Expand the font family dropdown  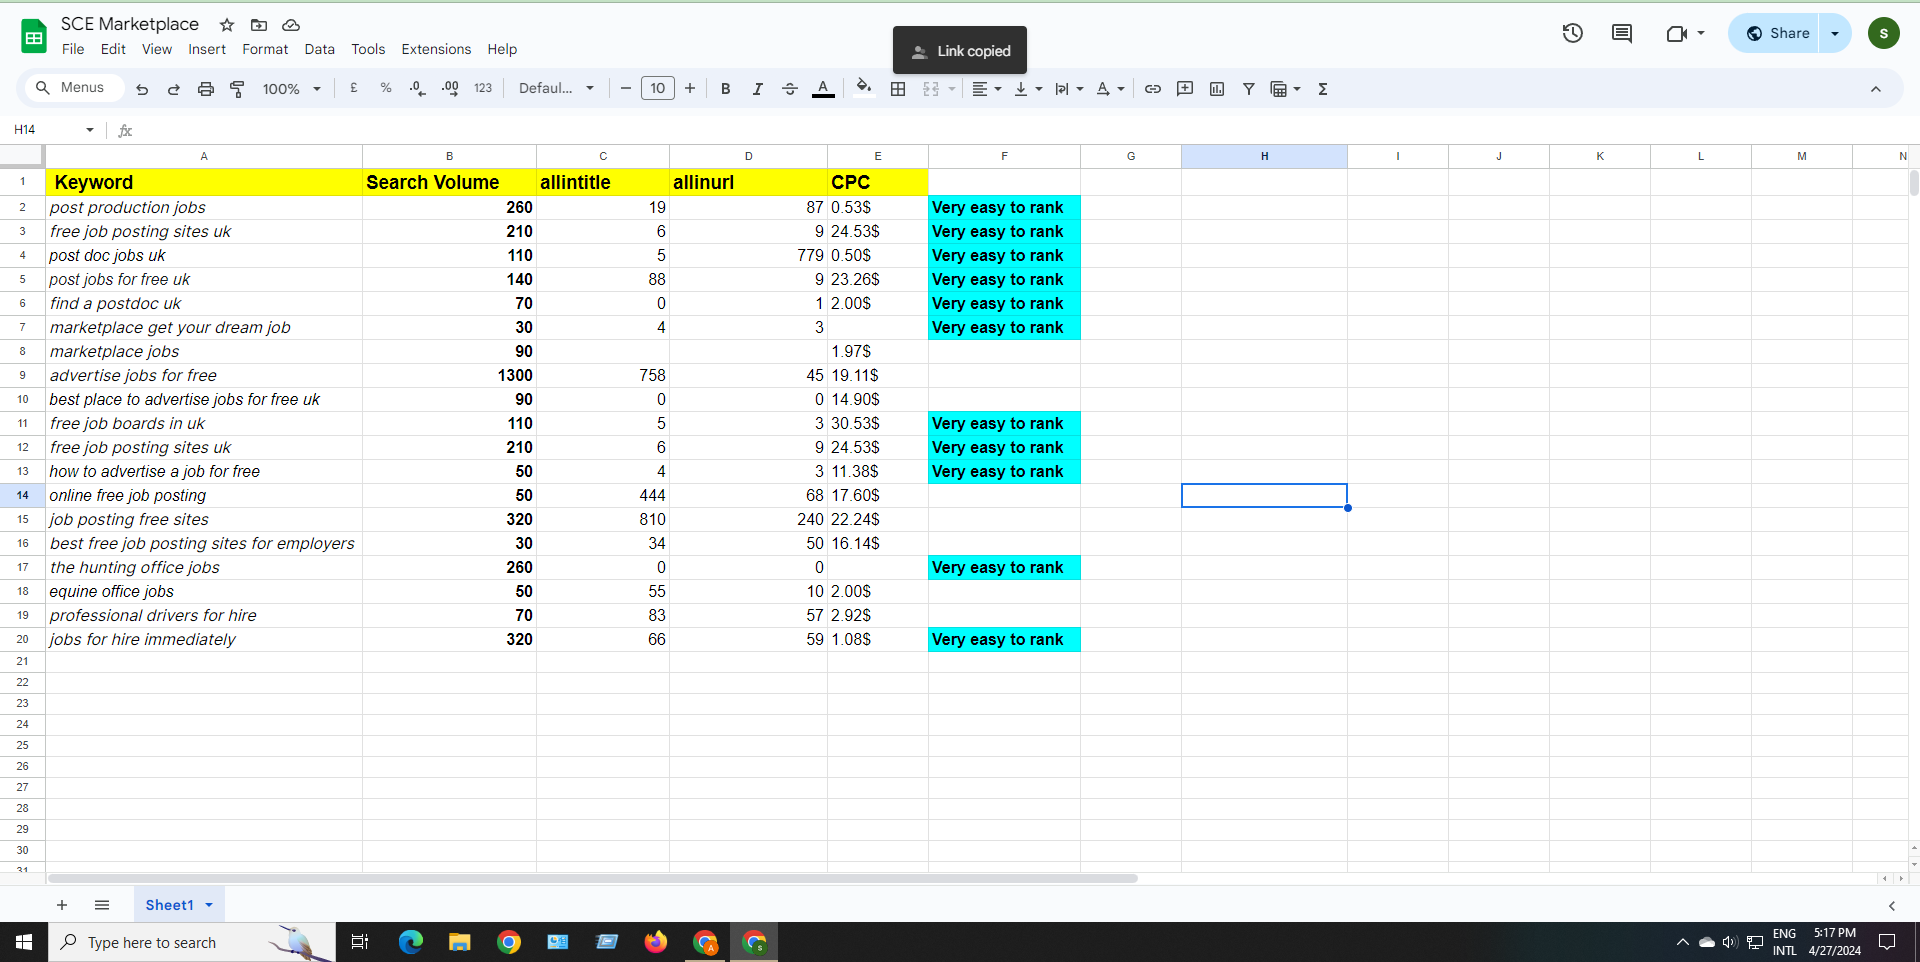click(x=556, y=89)
